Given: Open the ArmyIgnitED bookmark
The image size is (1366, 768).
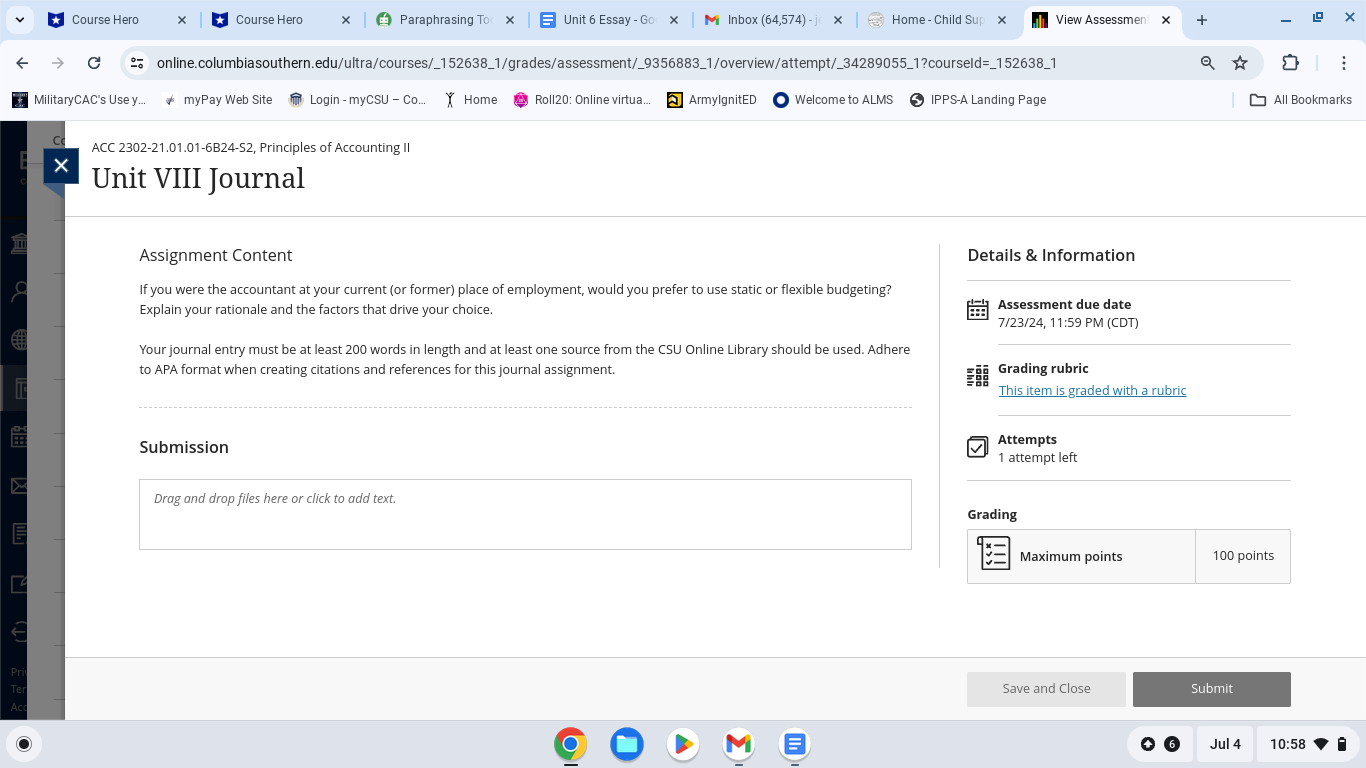Looking at the screenshot, I should [711, 100].
